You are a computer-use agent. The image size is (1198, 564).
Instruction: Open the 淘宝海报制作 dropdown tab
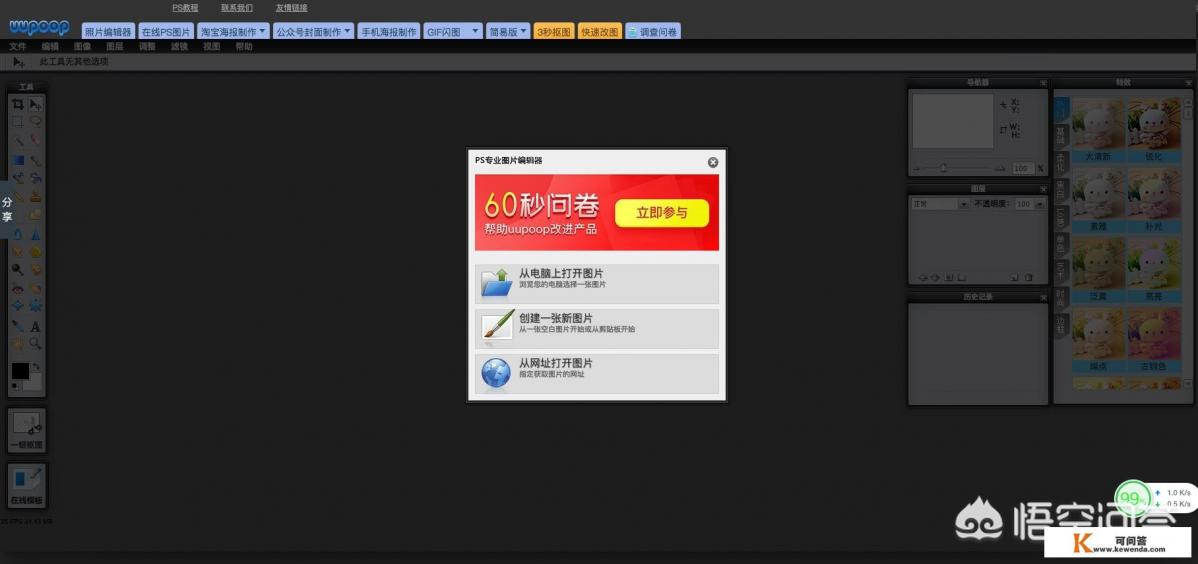click(234, 31)
